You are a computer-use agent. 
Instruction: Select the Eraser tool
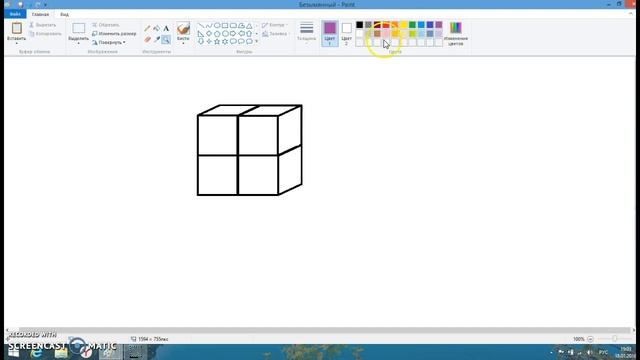[x=147, y=40]
